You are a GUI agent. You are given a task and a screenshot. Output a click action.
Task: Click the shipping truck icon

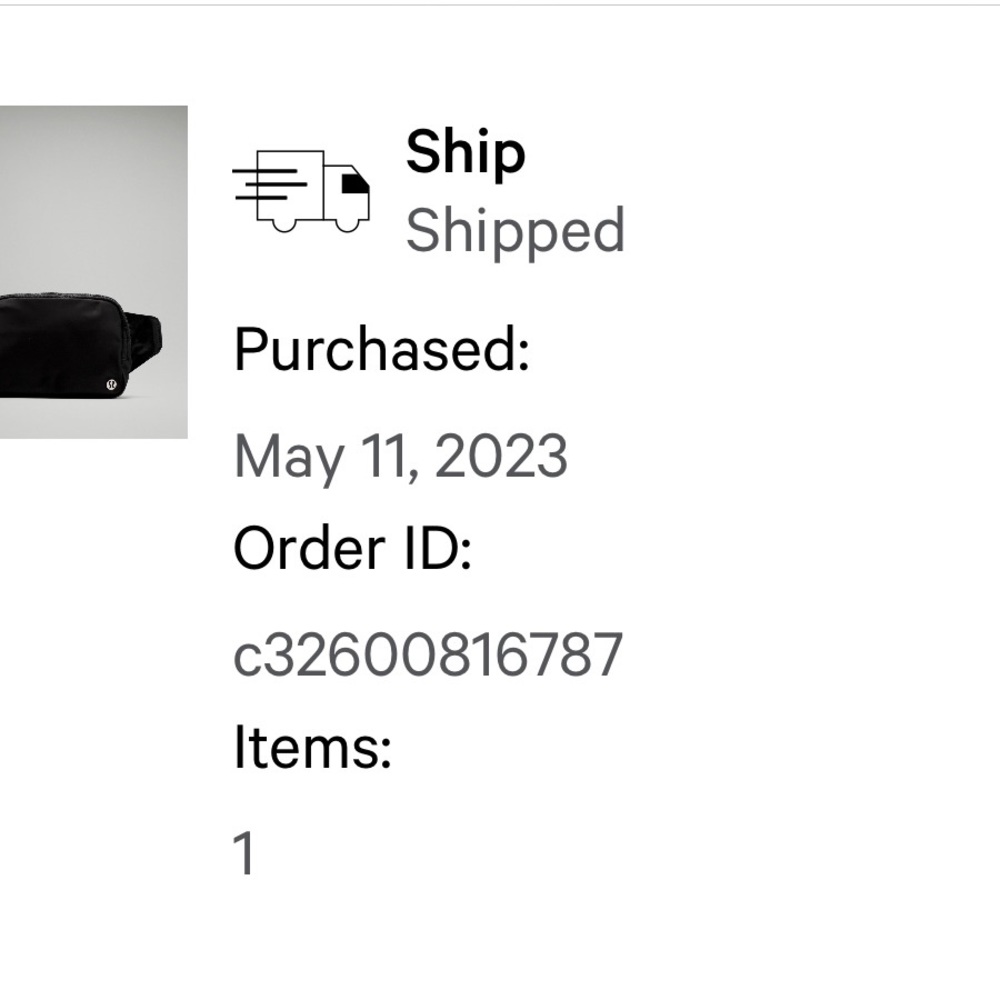302,191
